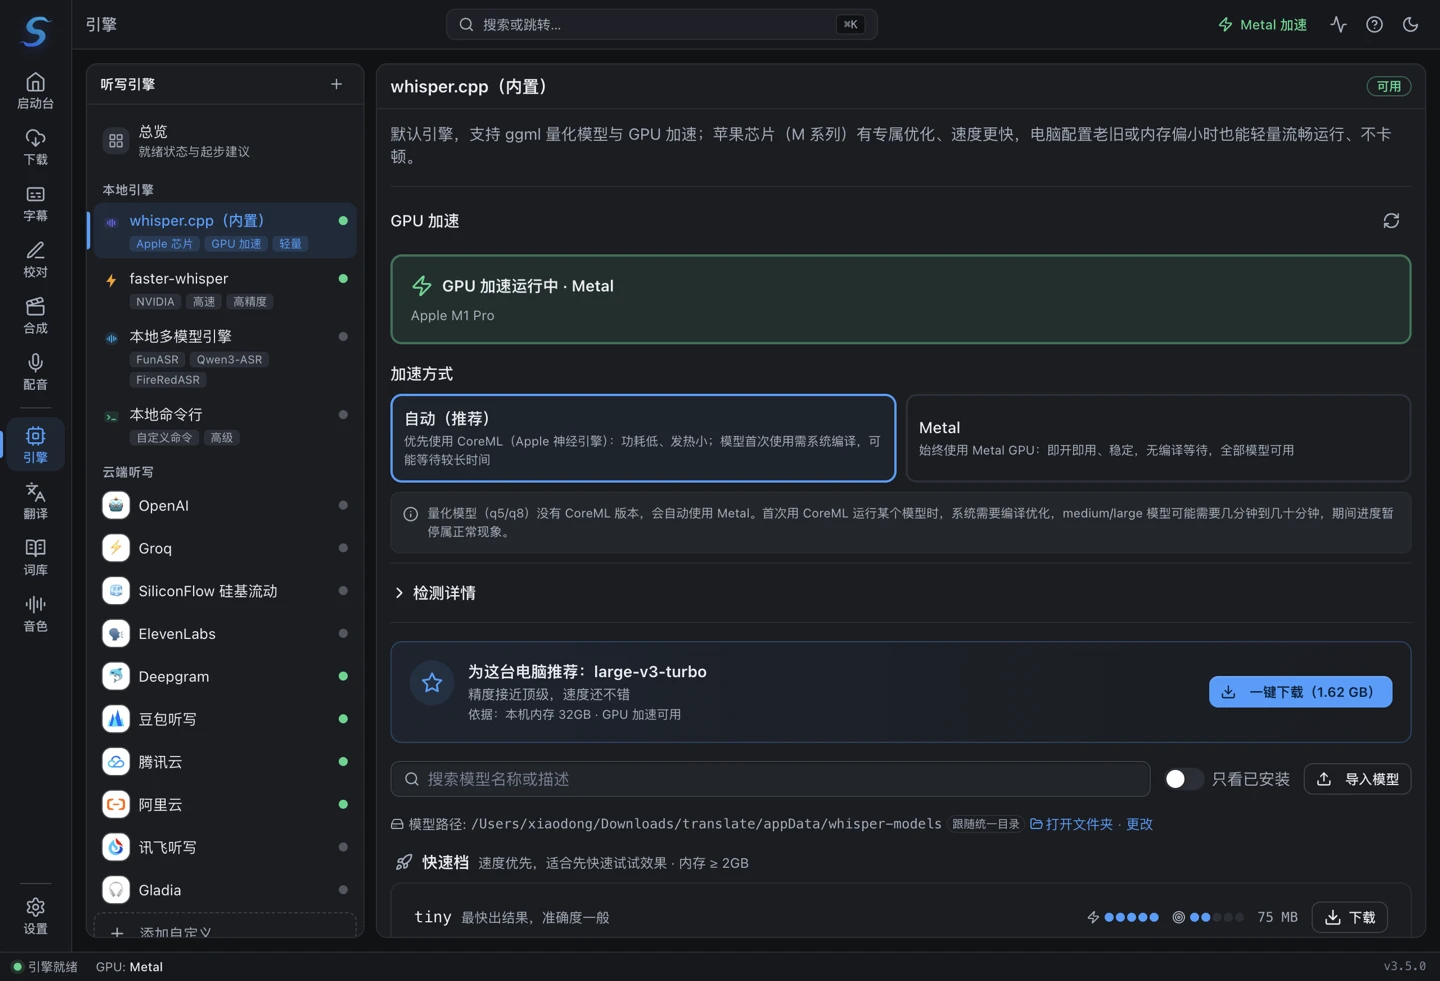
Task: Select the Gladia engine
Action: tap(226, 890)
